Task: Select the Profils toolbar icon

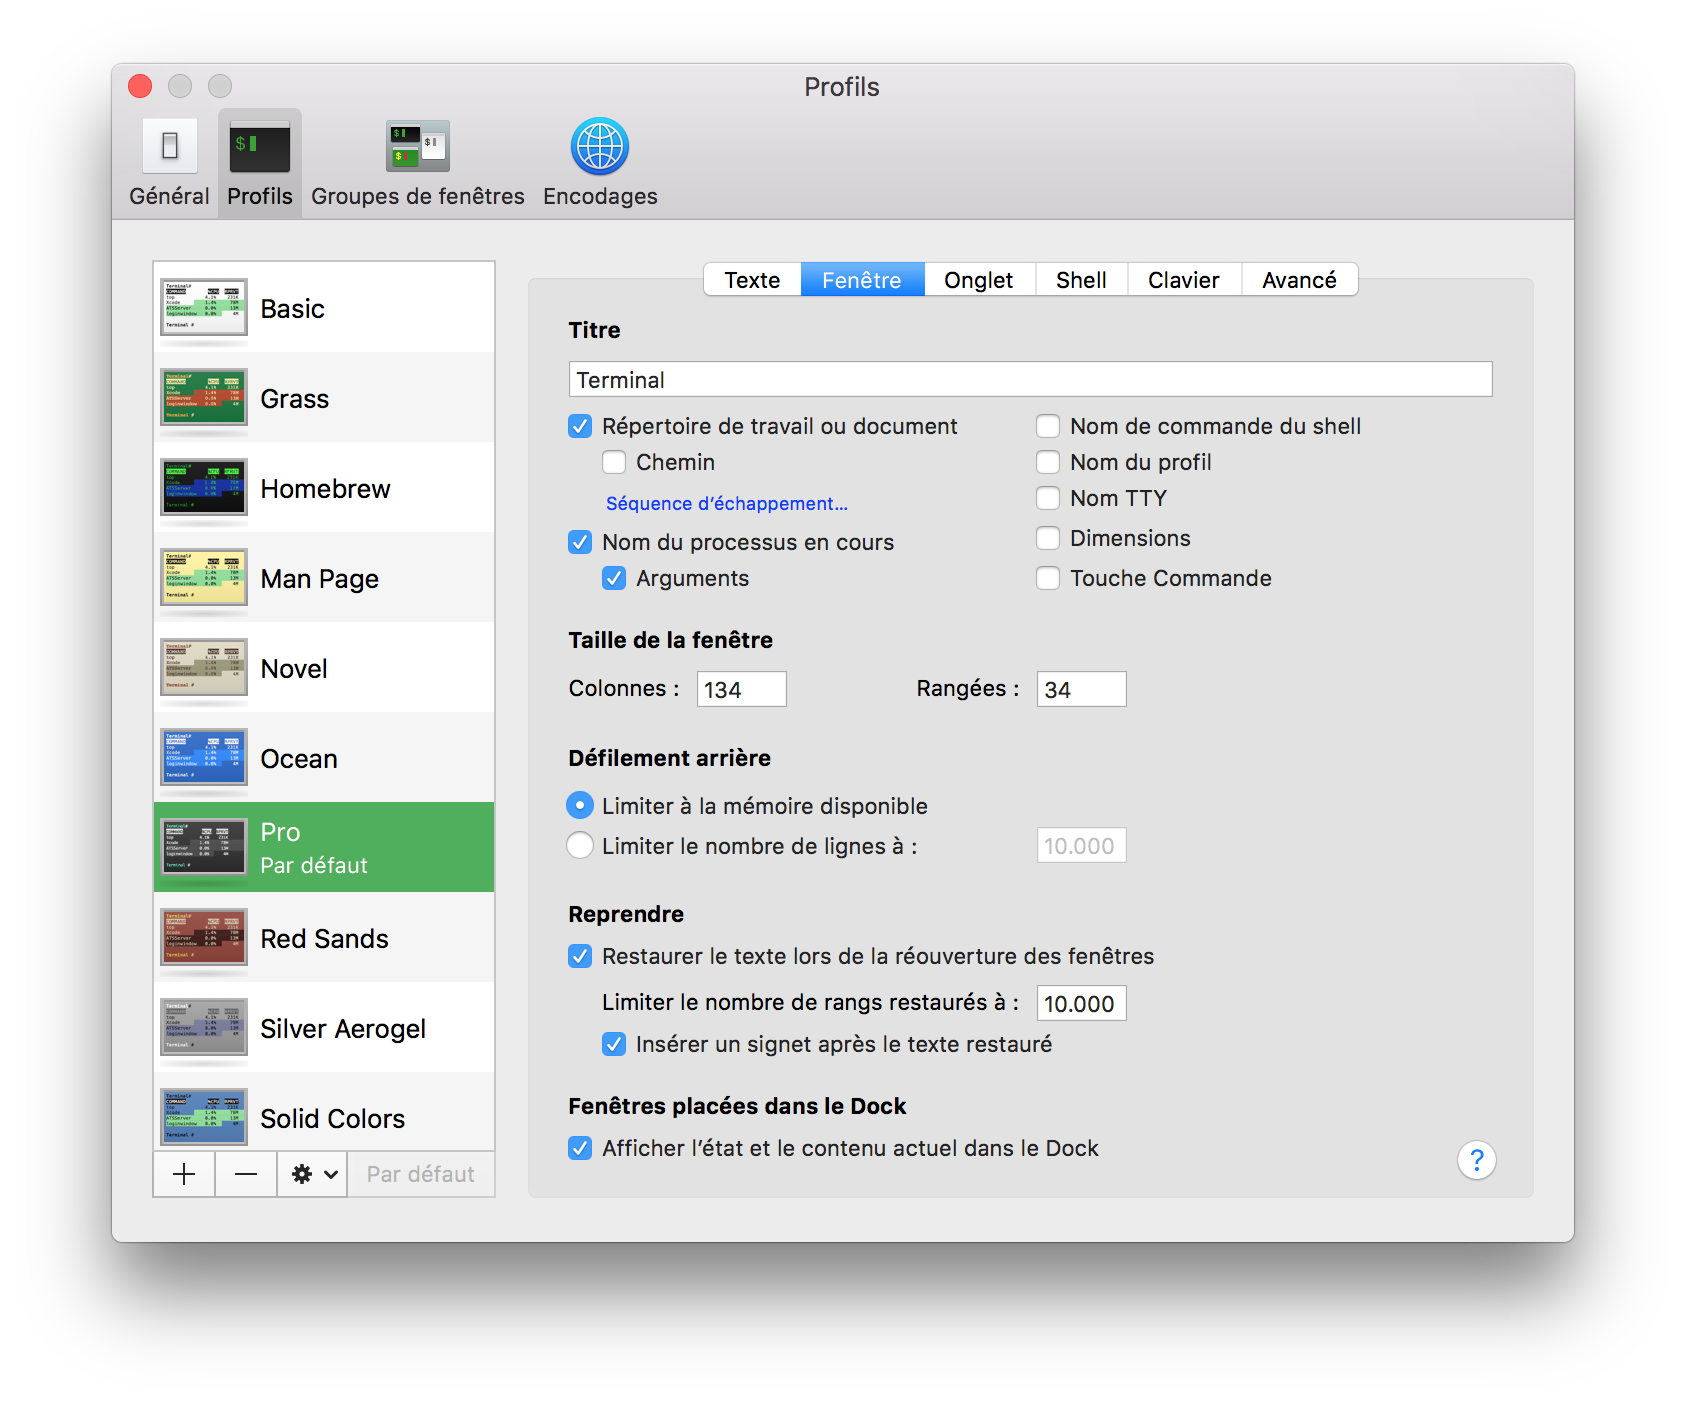Action: [x=258, y=160]
